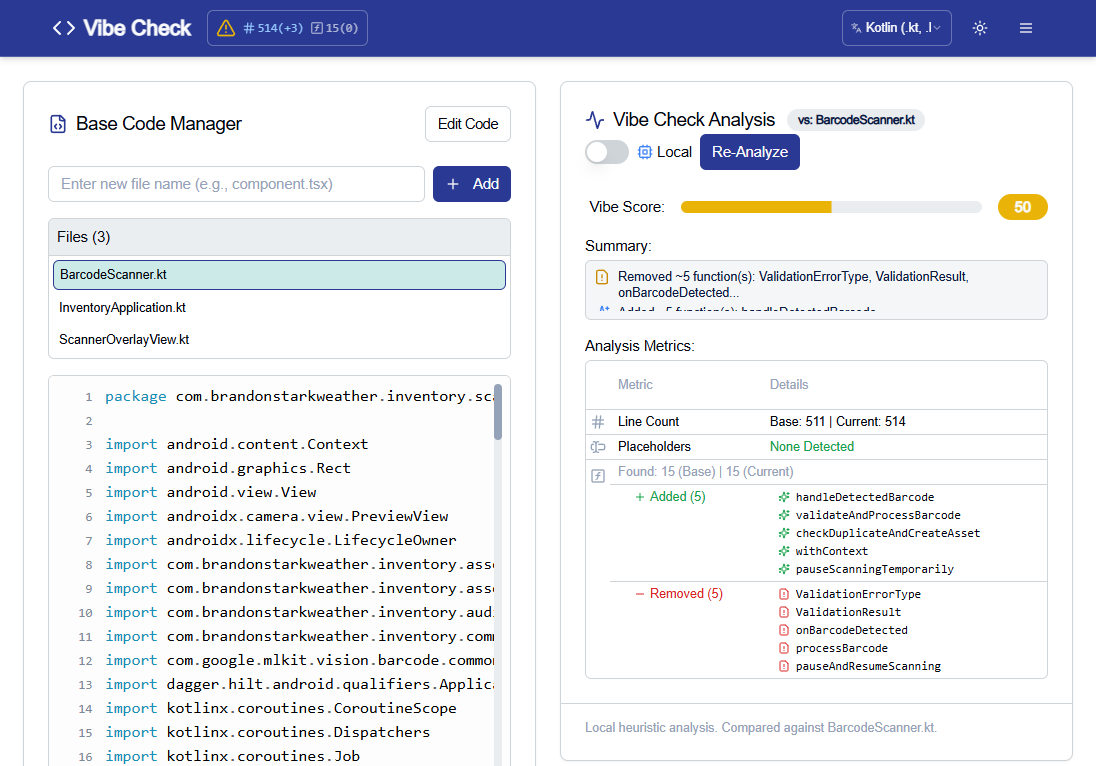Click the Vibe Check title link

(137, 28)
